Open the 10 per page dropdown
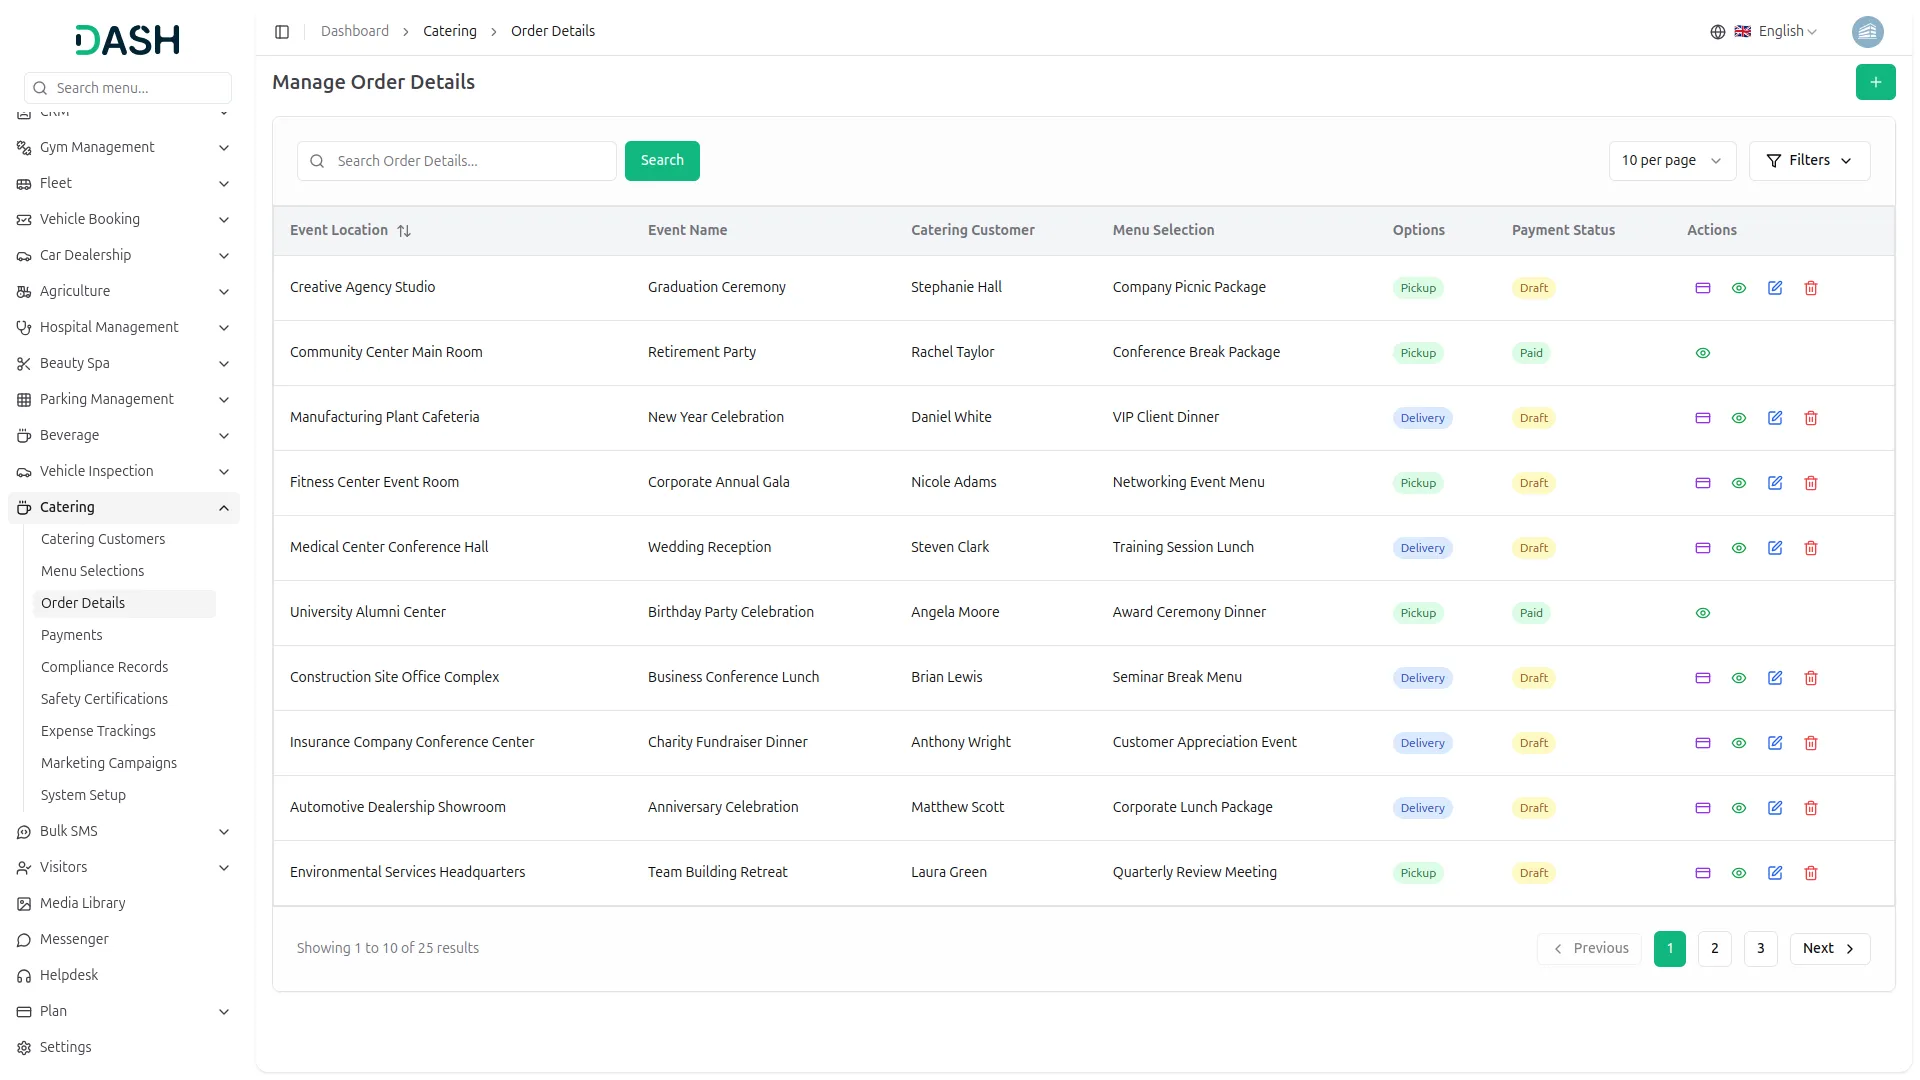 pyautogui.click(x=1671, y=161)
